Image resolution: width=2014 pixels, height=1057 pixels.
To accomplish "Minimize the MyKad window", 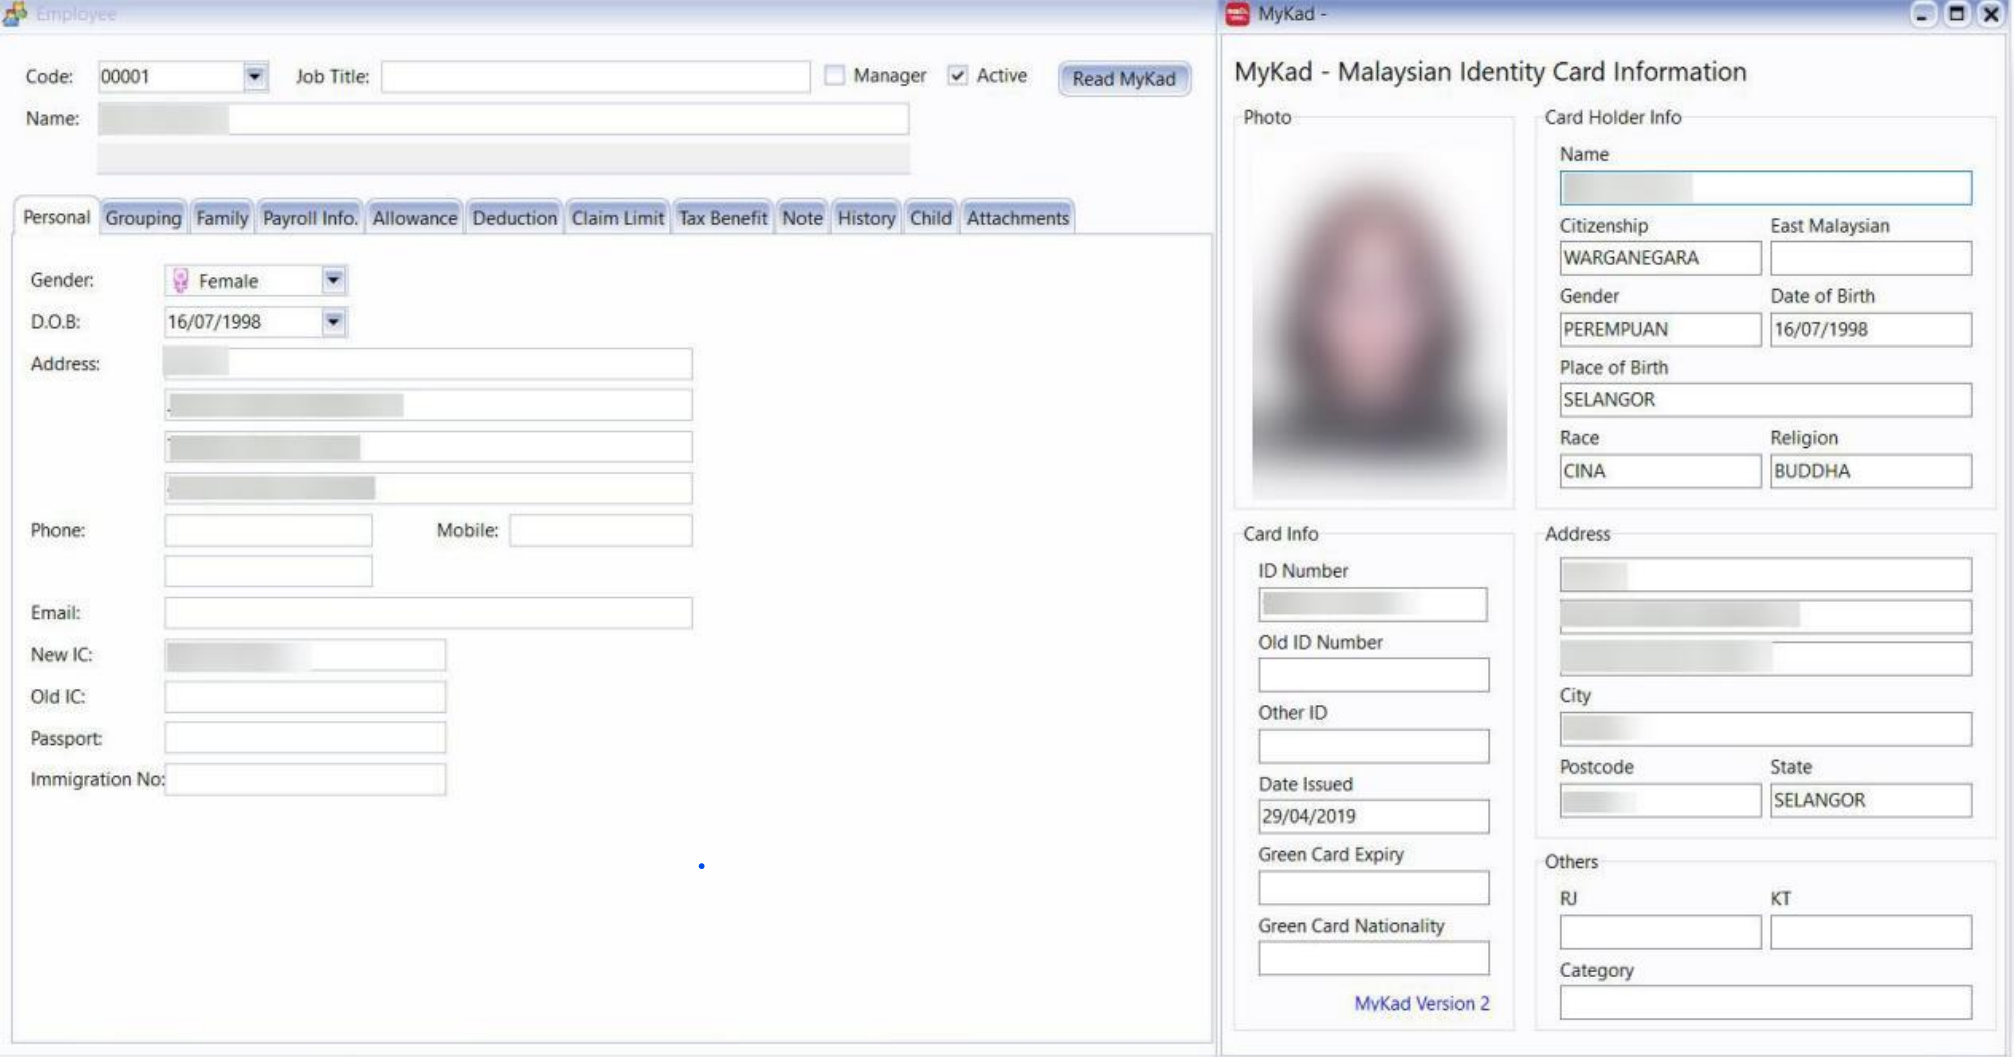I will click(x=1922, y=14).
